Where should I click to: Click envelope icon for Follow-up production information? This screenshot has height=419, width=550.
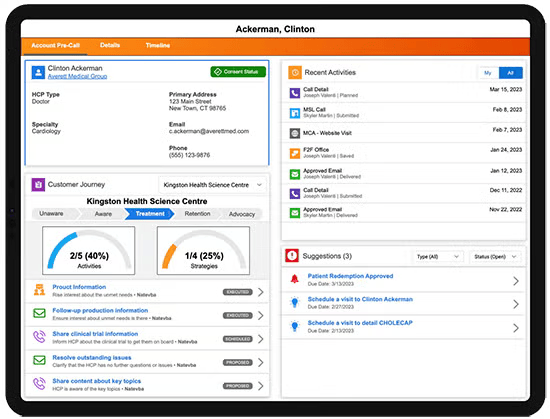tap(39, 313)
